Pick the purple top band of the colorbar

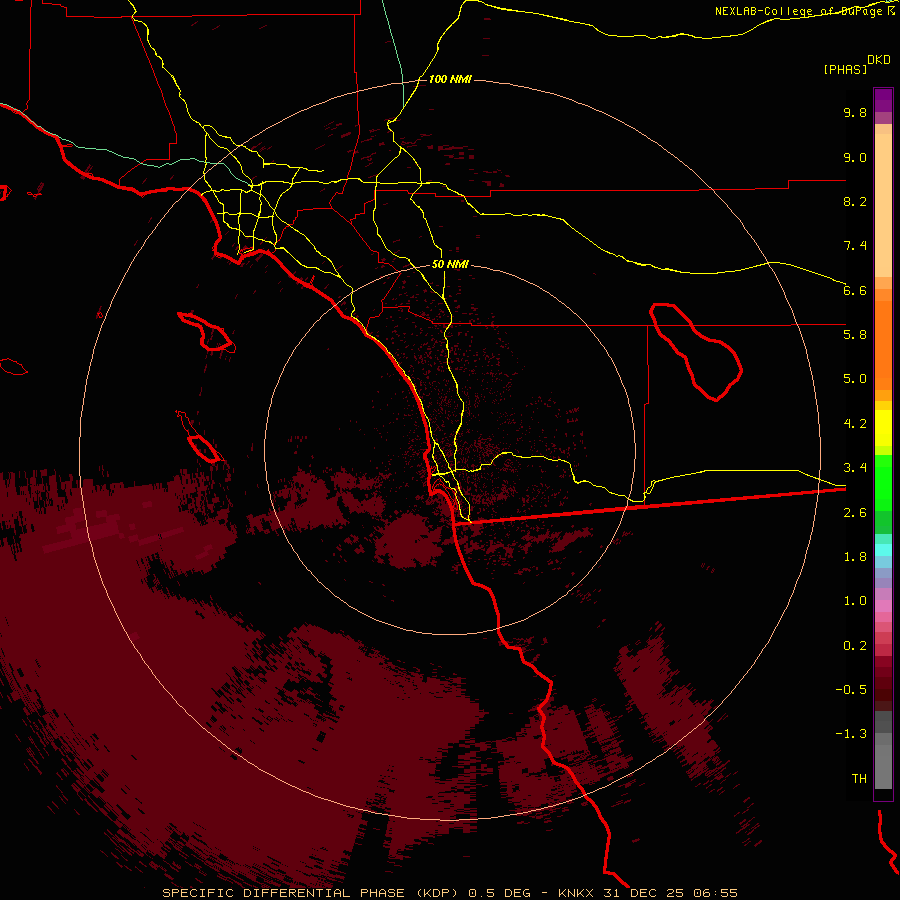click(x=883, y=100)
